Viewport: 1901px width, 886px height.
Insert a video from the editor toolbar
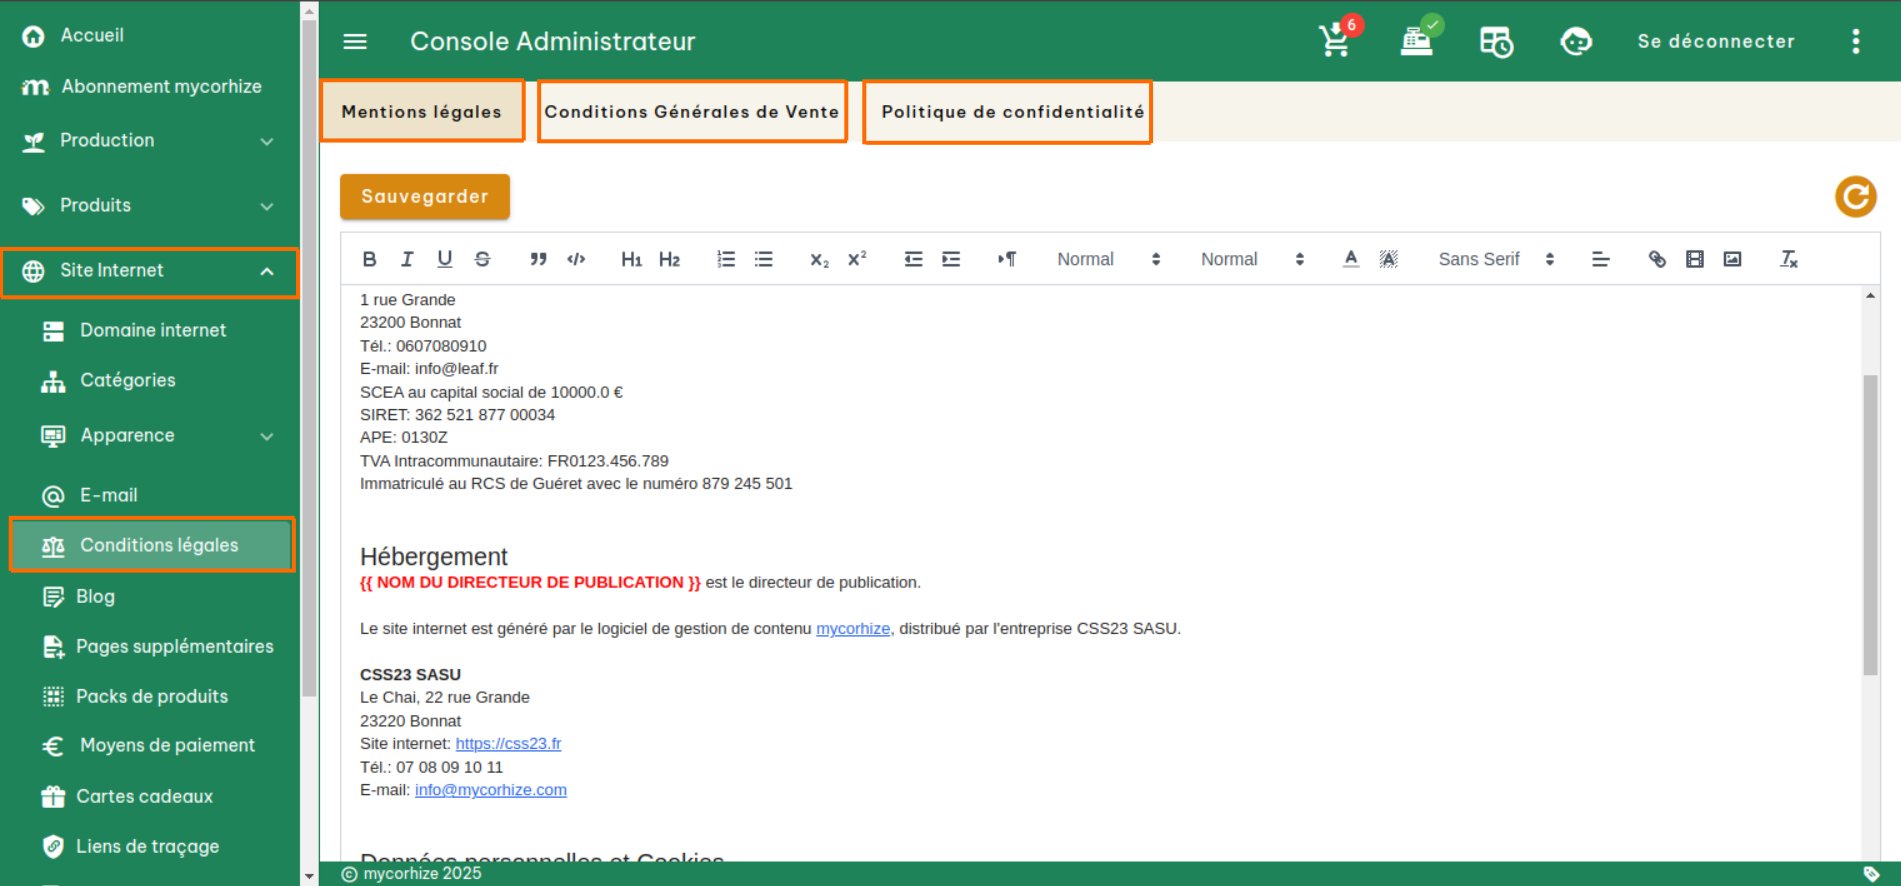1694,259
